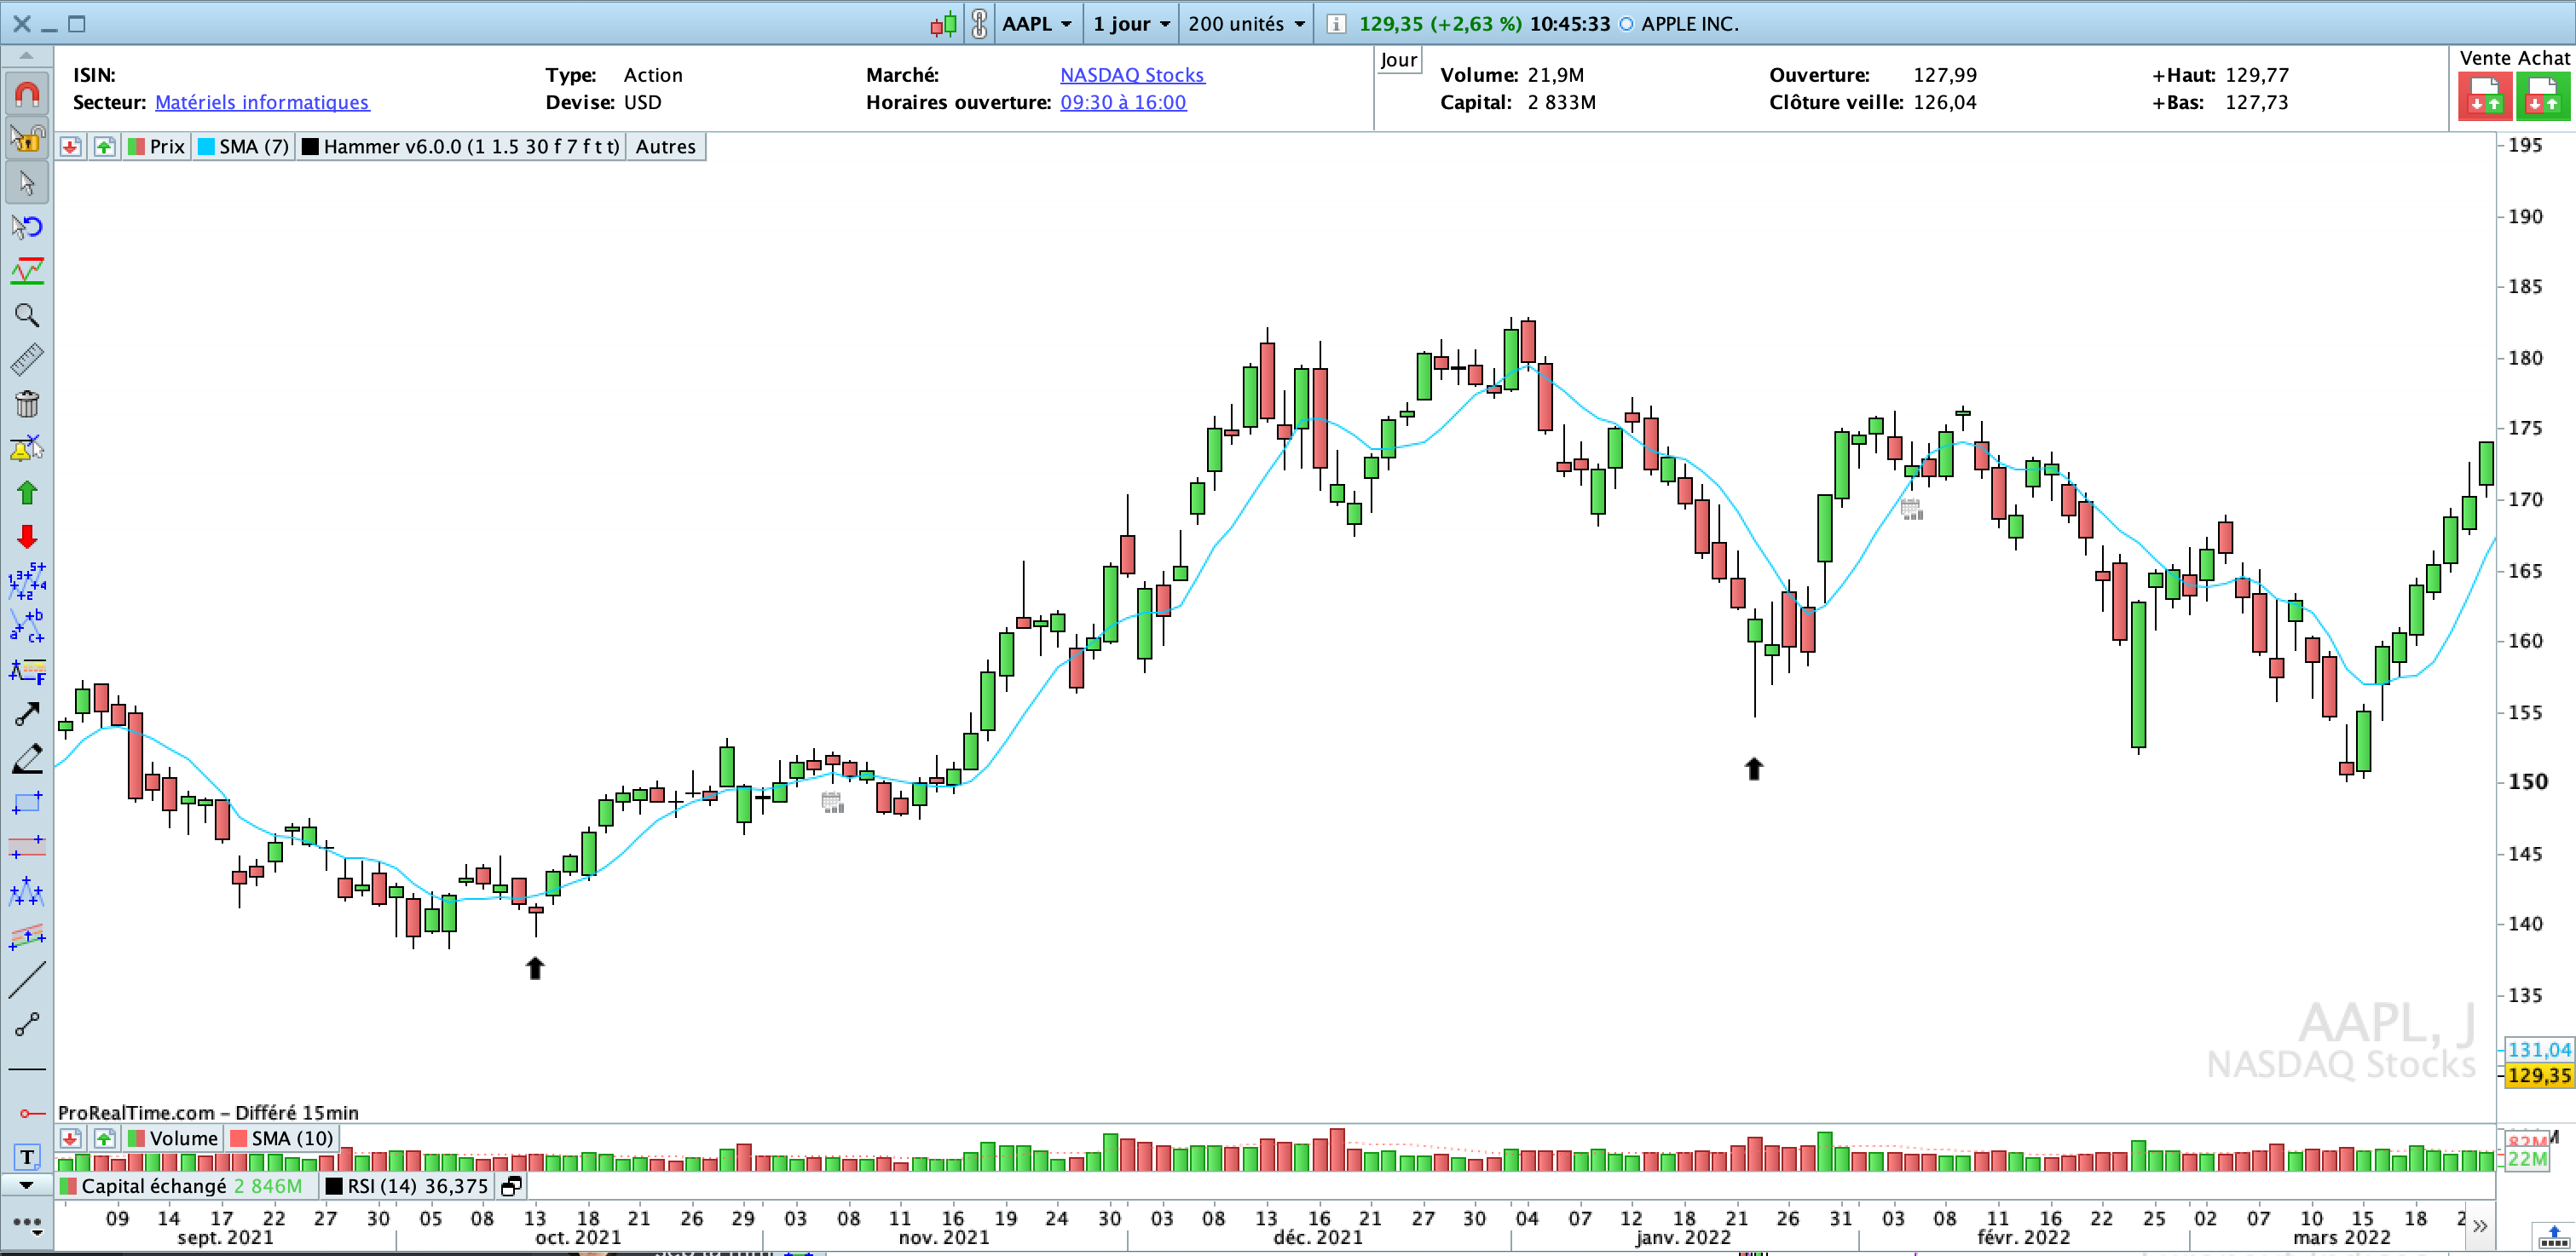Click the price panel green up arrow

point(104,147)
